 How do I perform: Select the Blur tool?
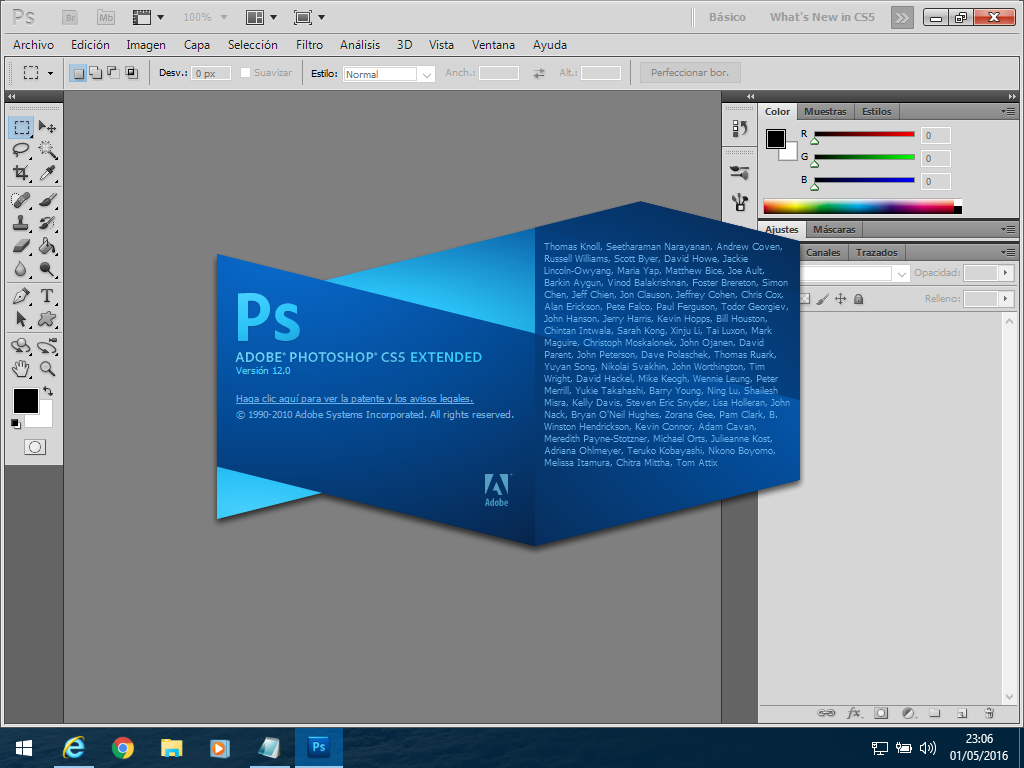click(x=21, y=269)
